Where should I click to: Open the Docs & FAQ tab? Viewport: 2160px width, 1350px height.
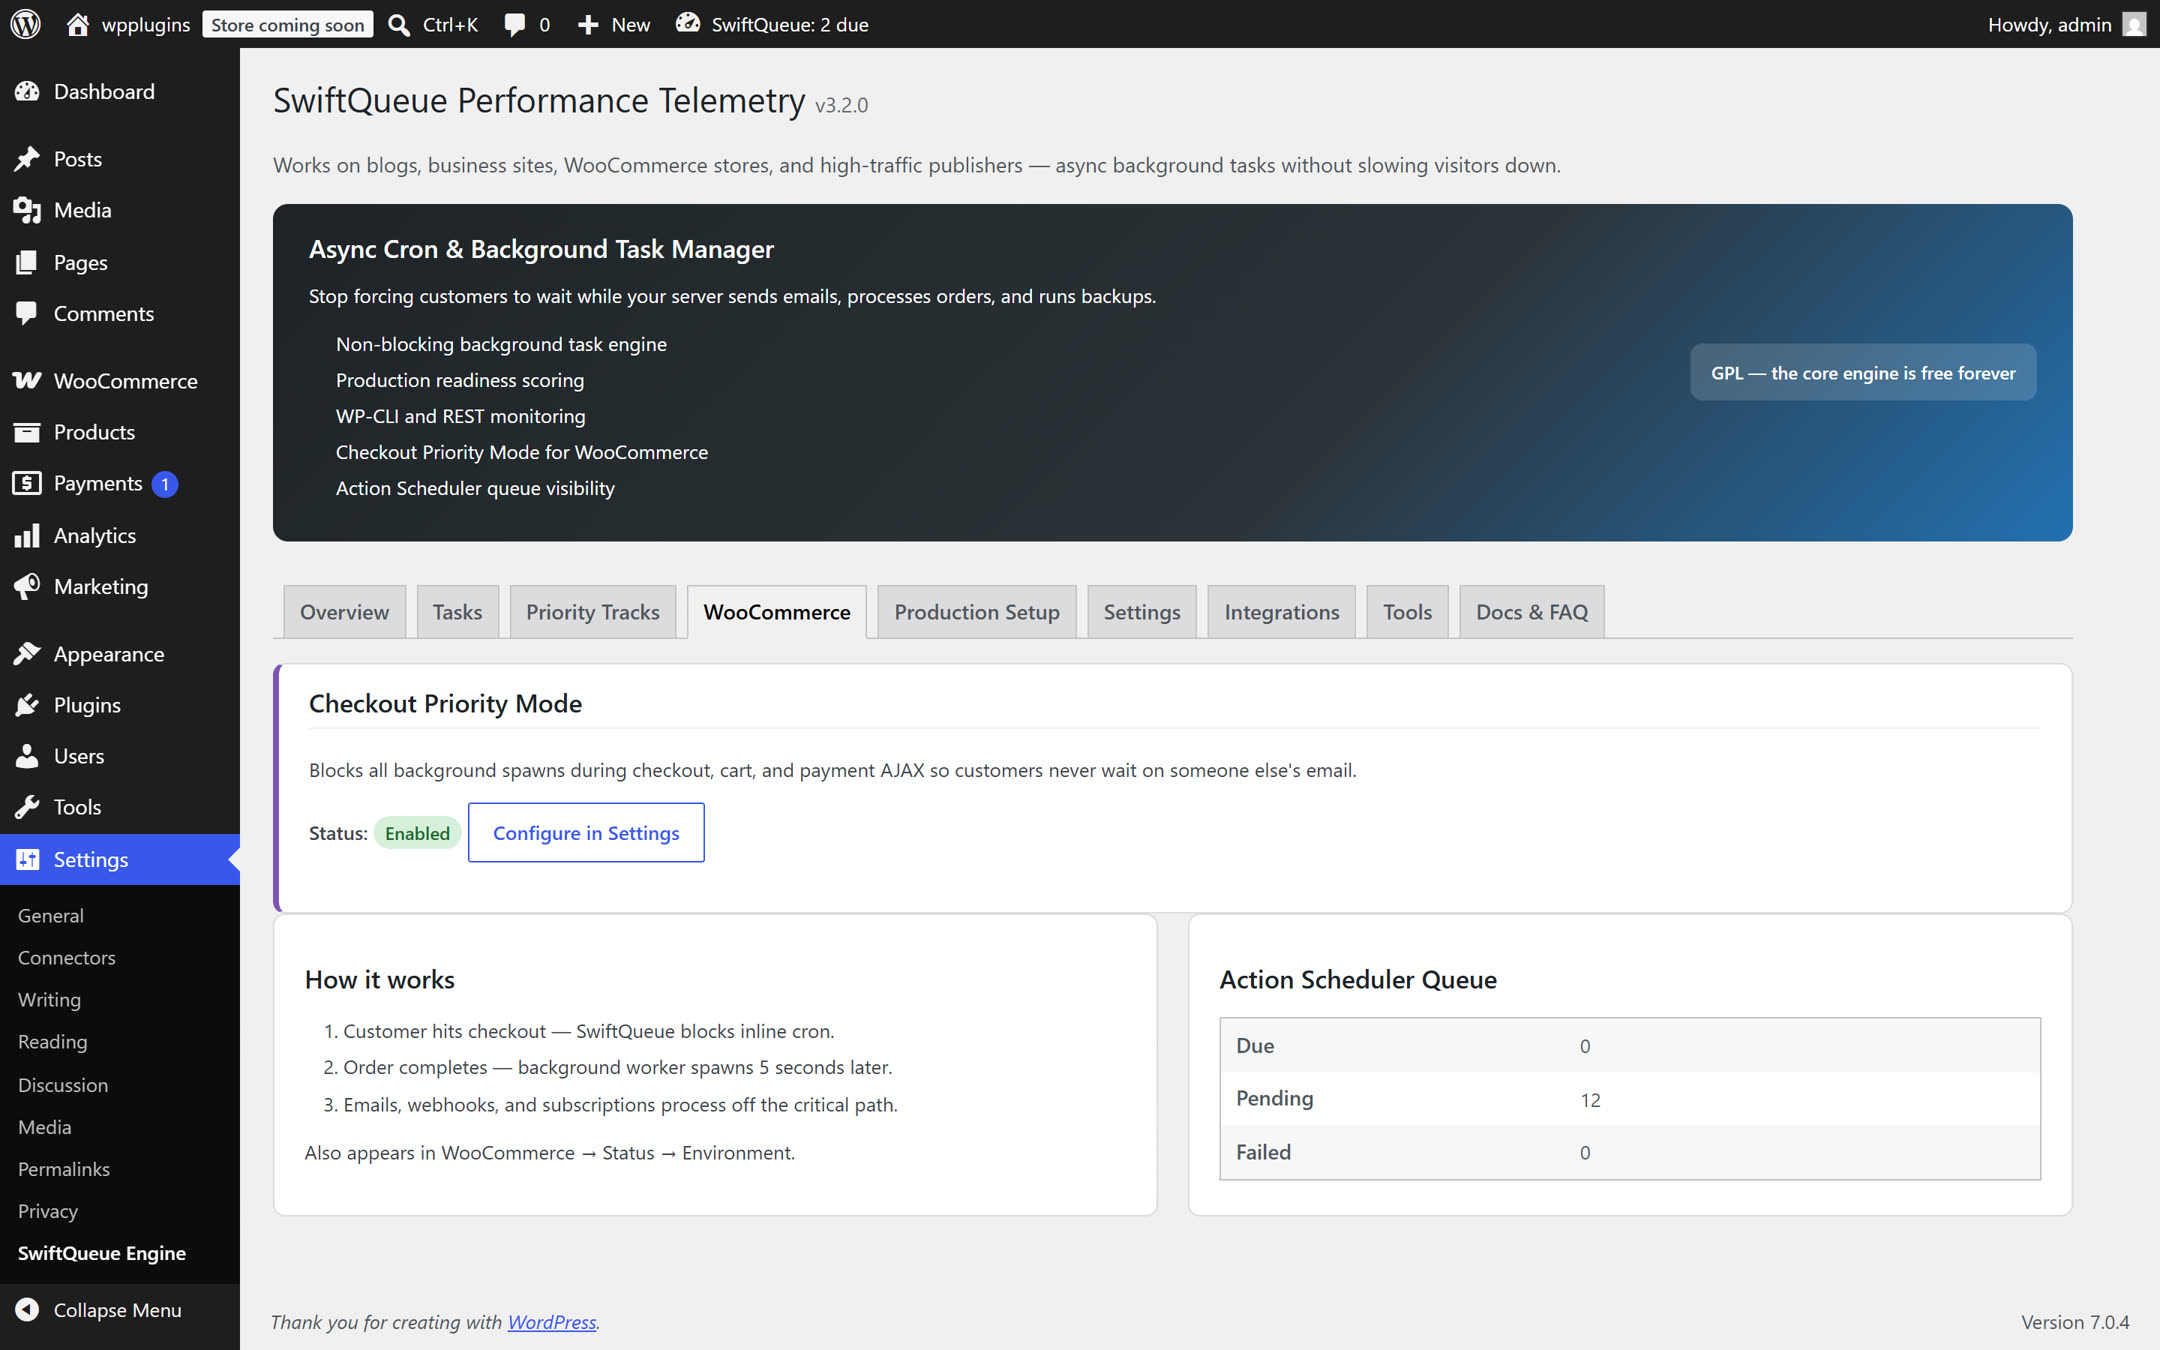pos(1531,612)
